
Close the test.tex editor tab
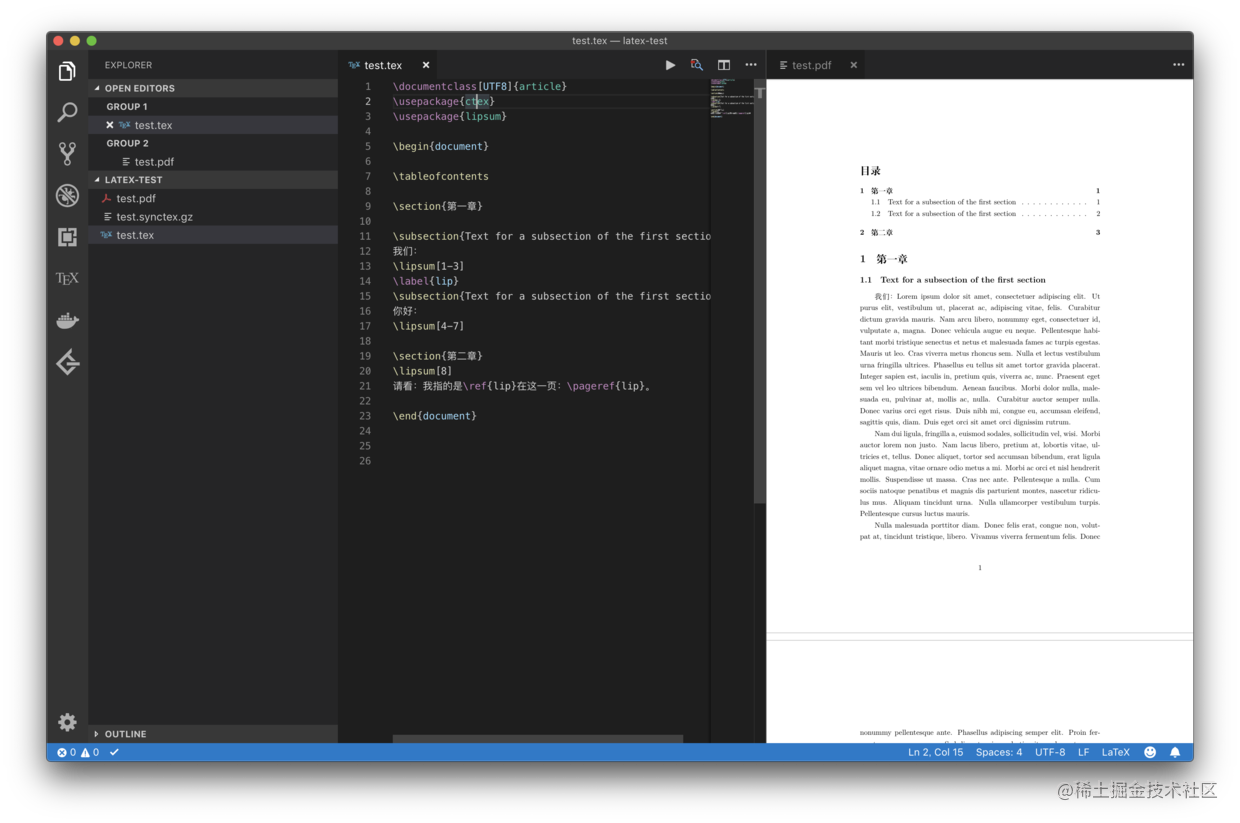tap(426, 65)
